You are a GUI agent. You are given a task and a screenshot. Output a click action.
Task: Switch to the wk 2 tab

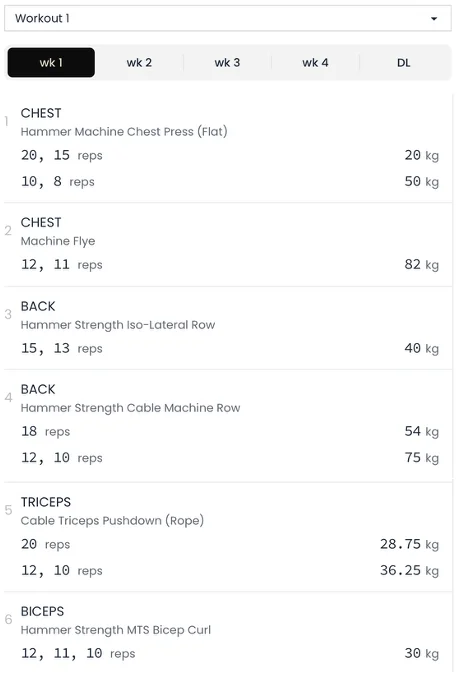pyautogui.click(x=139, y=63)
